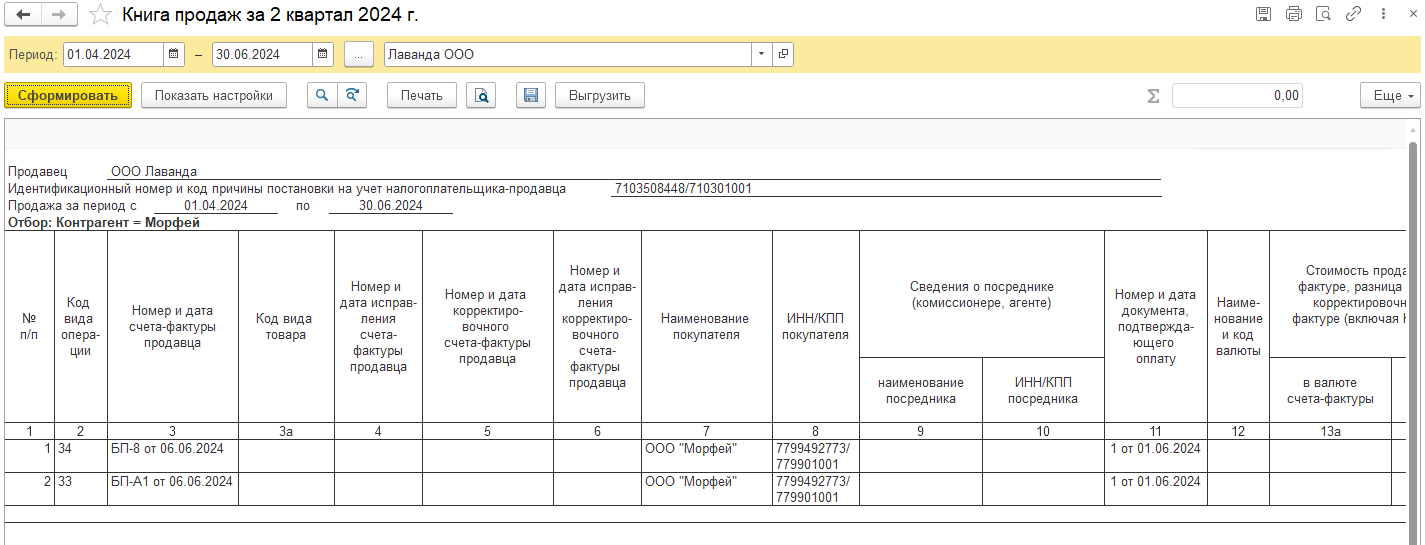Select payment document cell in row 2
Viewport: 1425px width, 545px height.
(x=1156, y=489)
